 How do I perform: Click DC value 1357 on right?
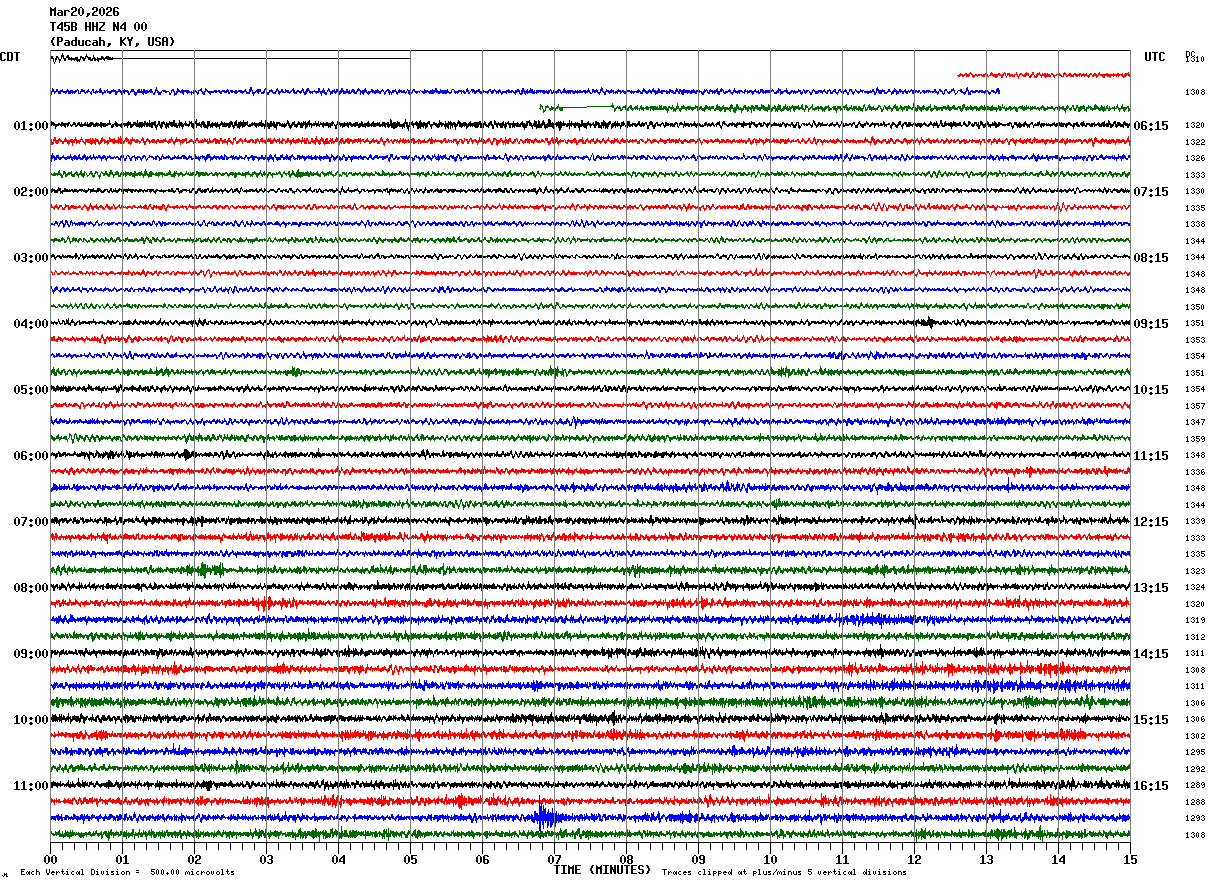coord(1195,407)
